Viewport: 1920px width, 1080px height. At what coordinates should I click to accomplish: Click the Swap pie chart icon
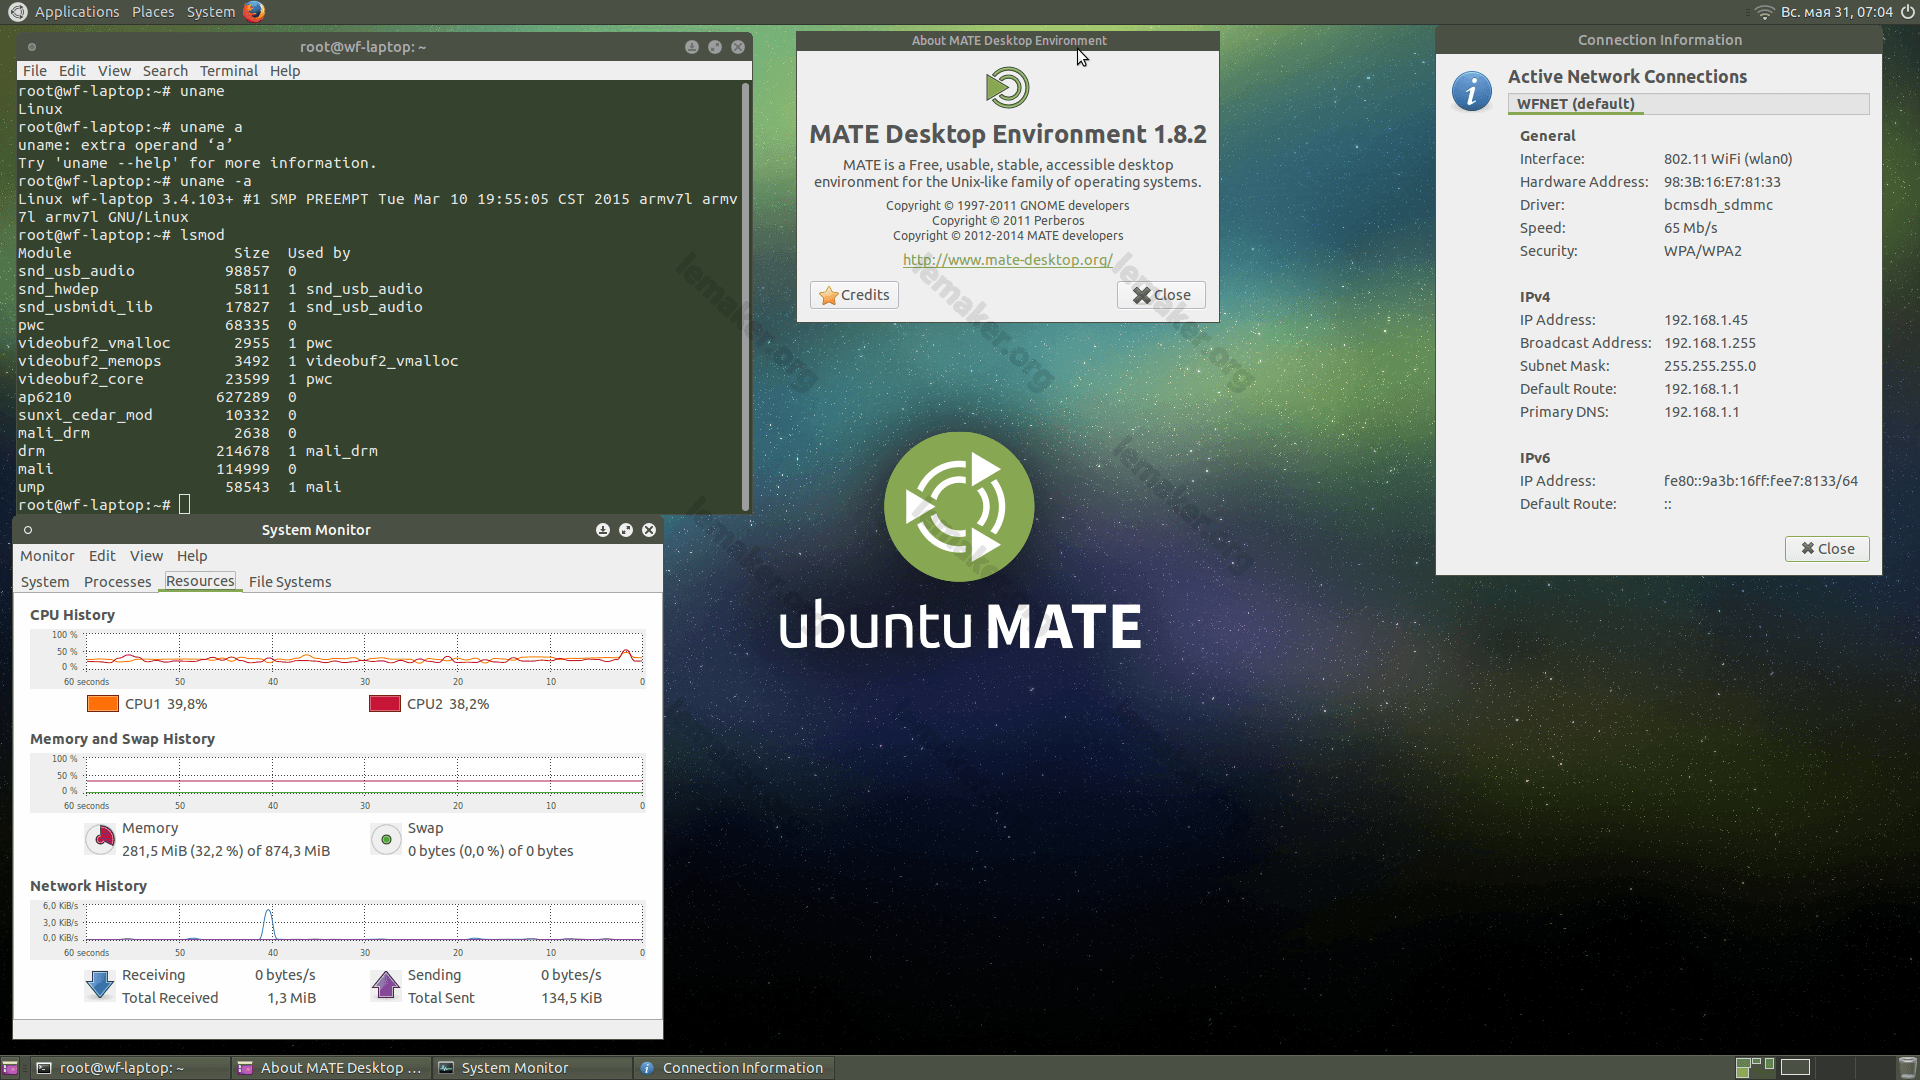click(x=386, y=839)
